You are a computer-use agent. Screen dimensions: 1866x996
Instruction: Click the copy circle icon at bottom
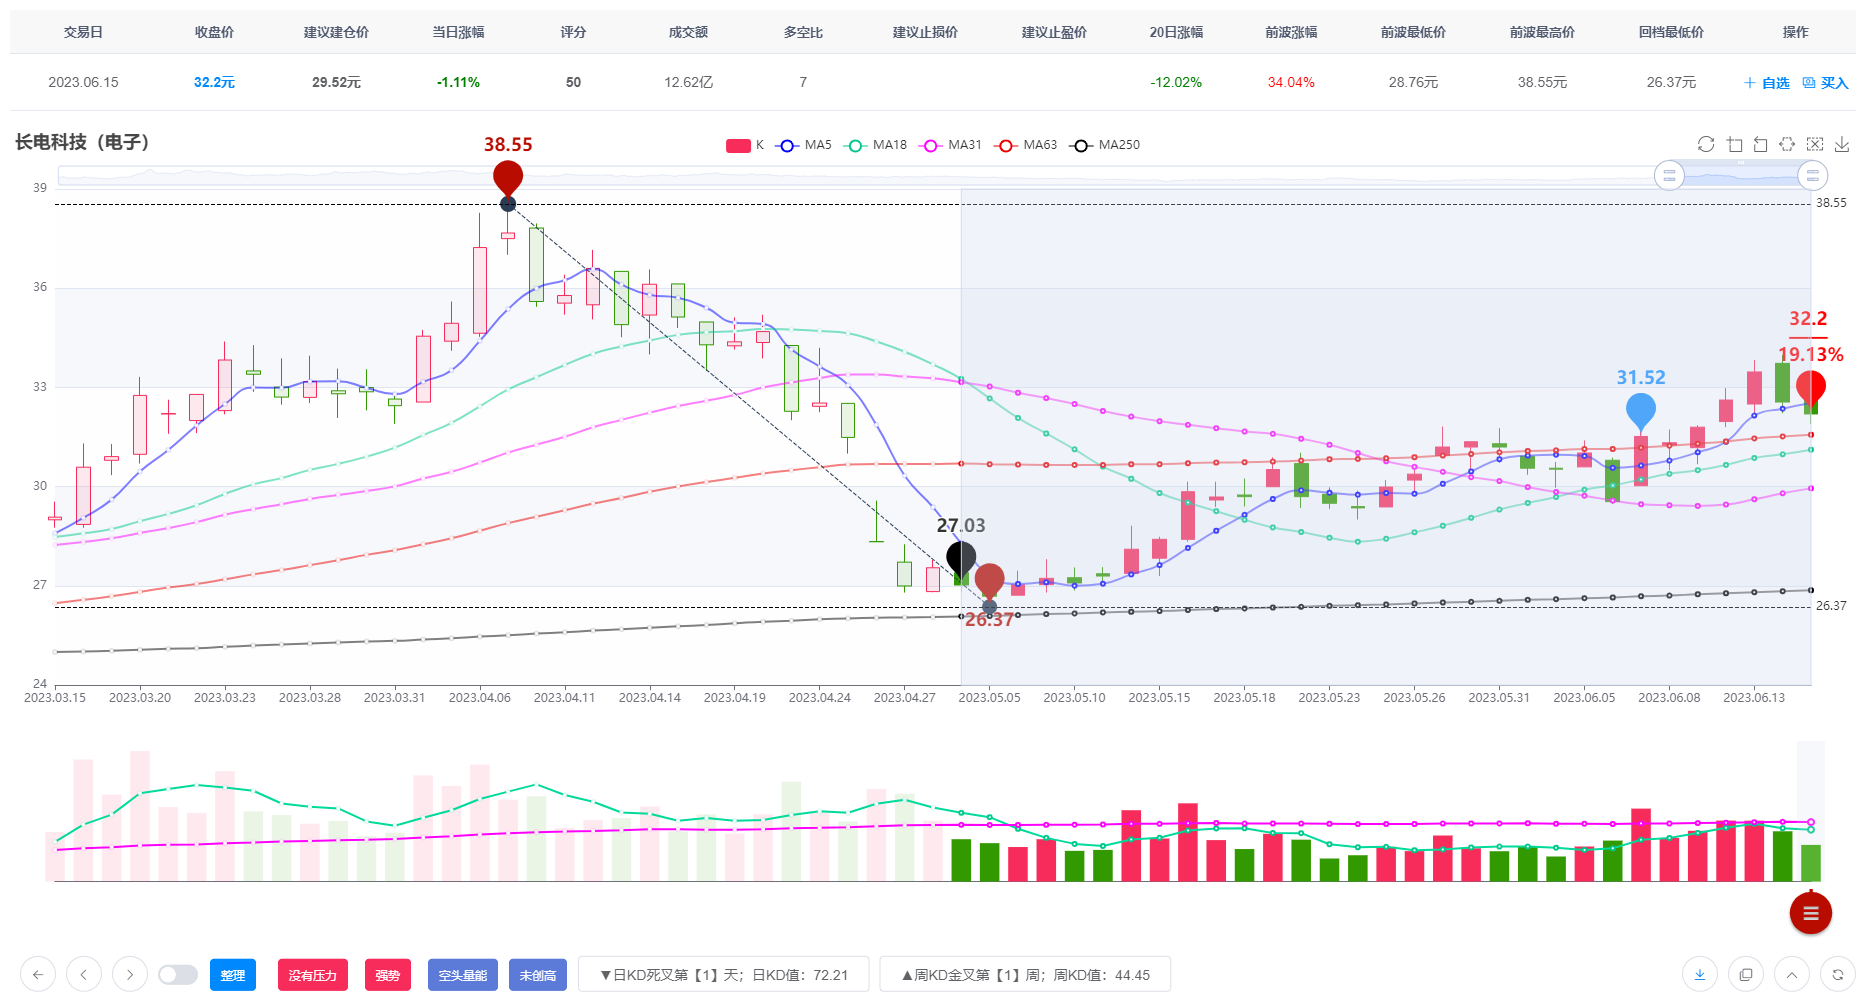pyautogui.click(x=1746, y=974)
